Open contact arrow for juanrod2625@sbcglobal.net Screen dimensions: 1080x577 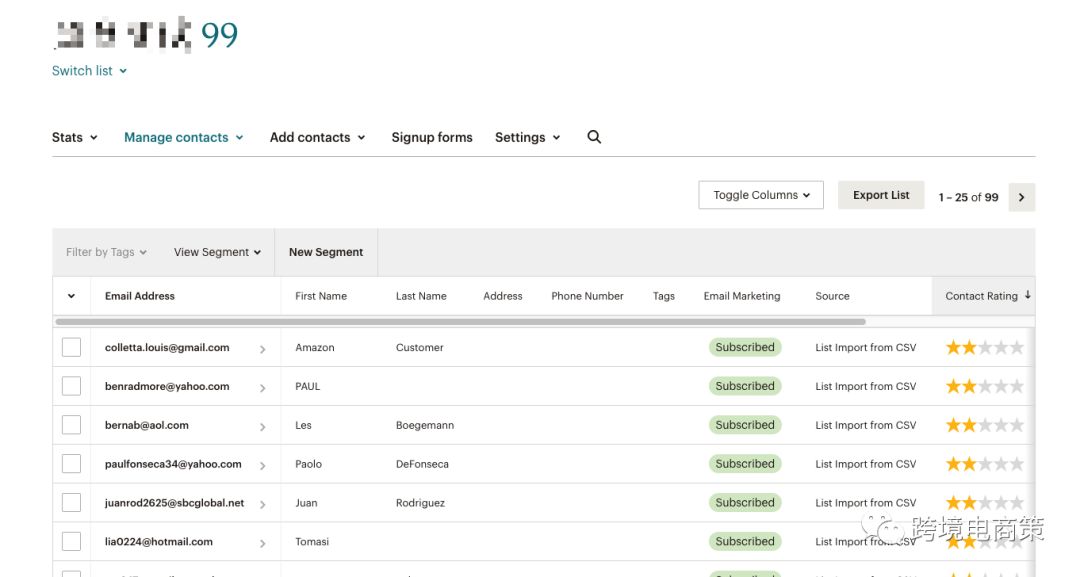pos(262,504)
